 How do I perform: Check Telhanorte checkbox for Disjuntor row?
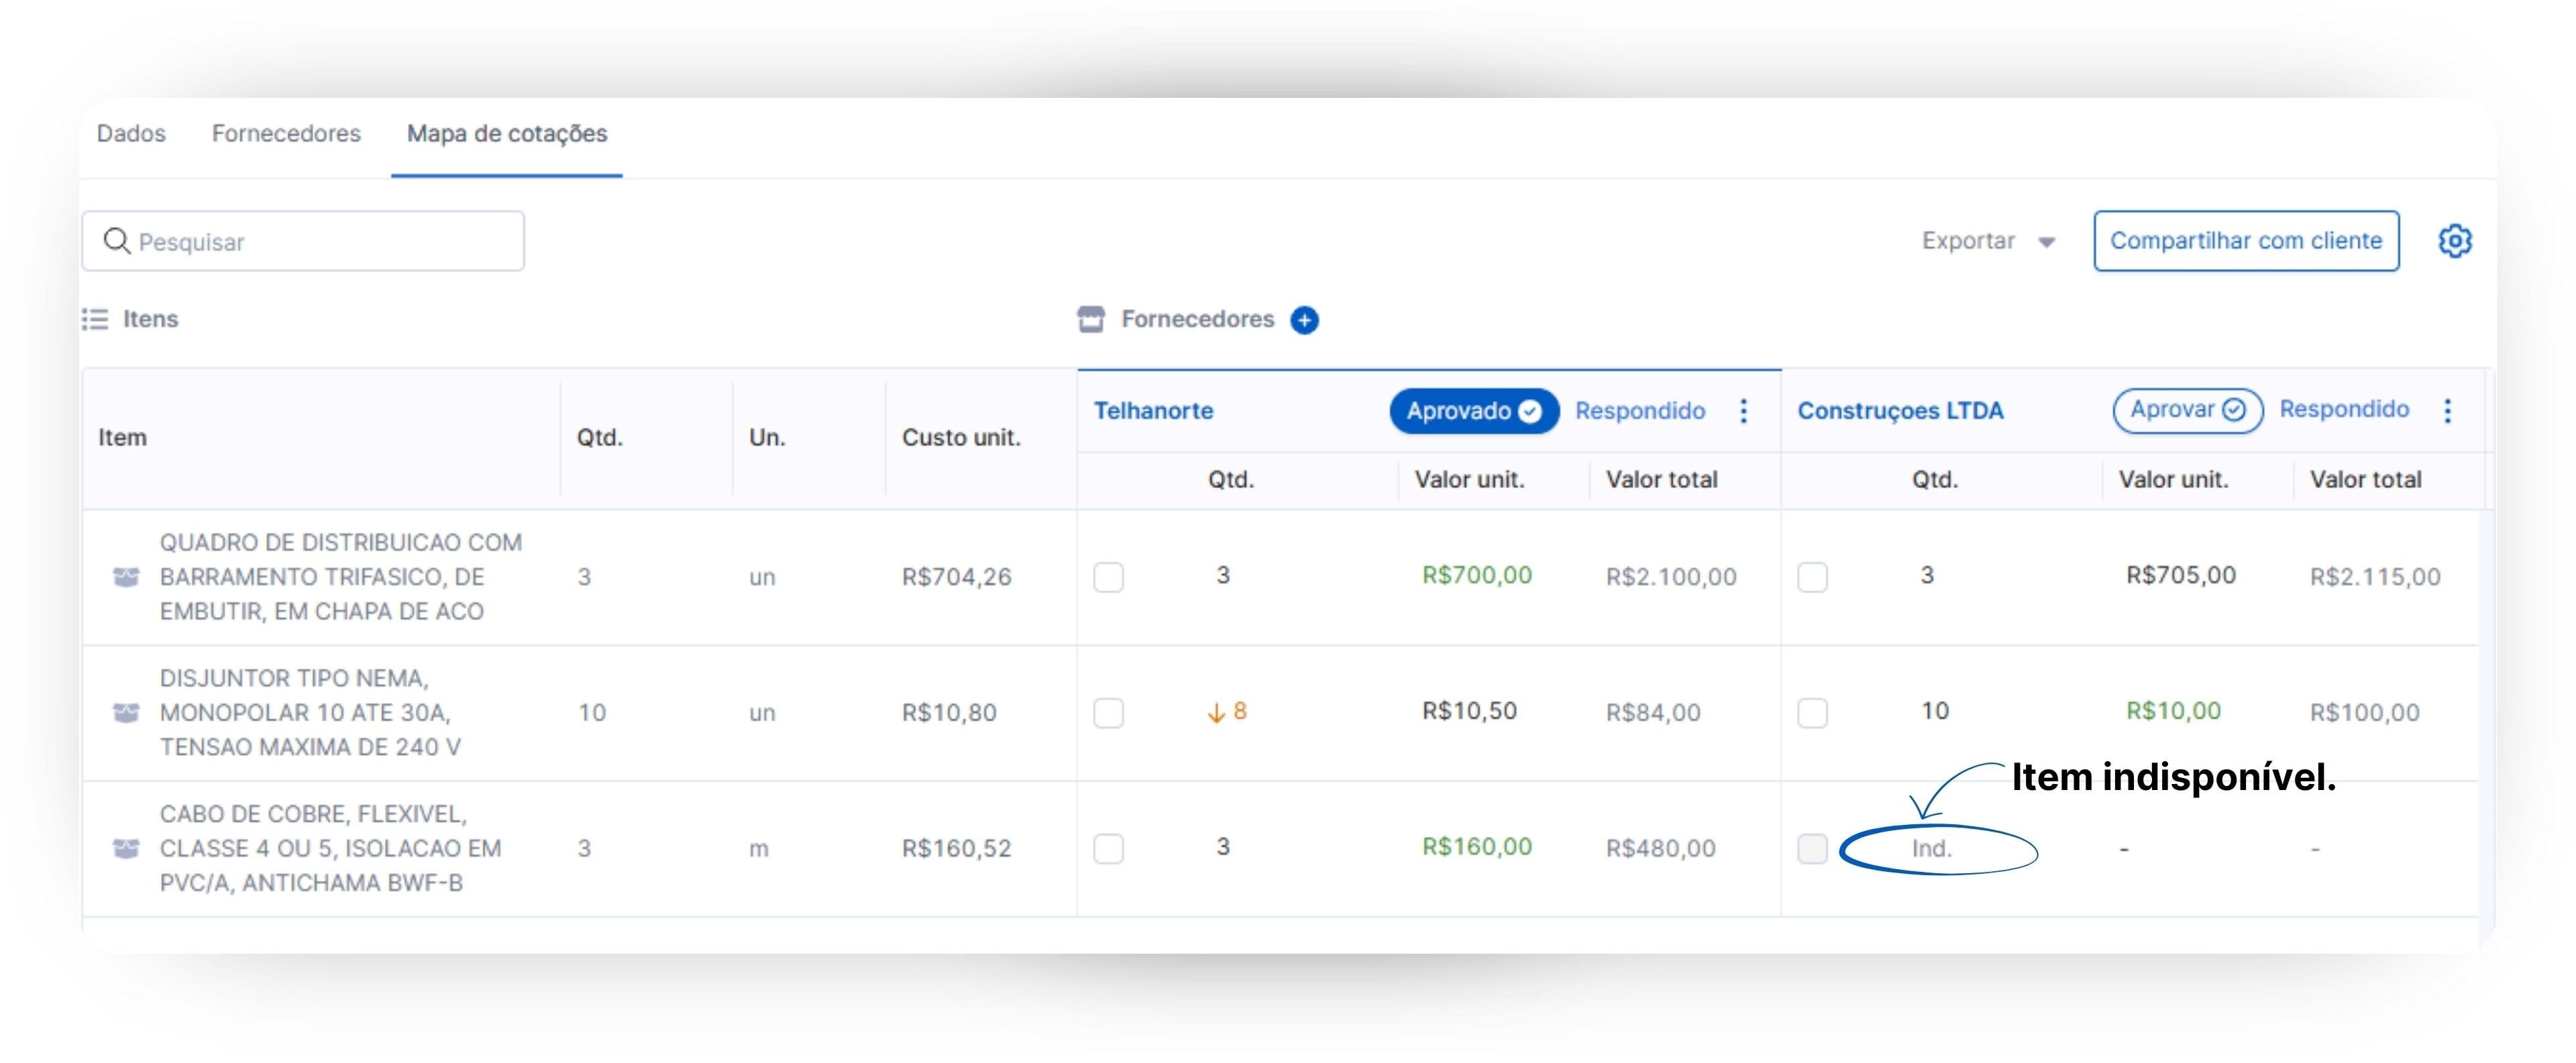1108,713
